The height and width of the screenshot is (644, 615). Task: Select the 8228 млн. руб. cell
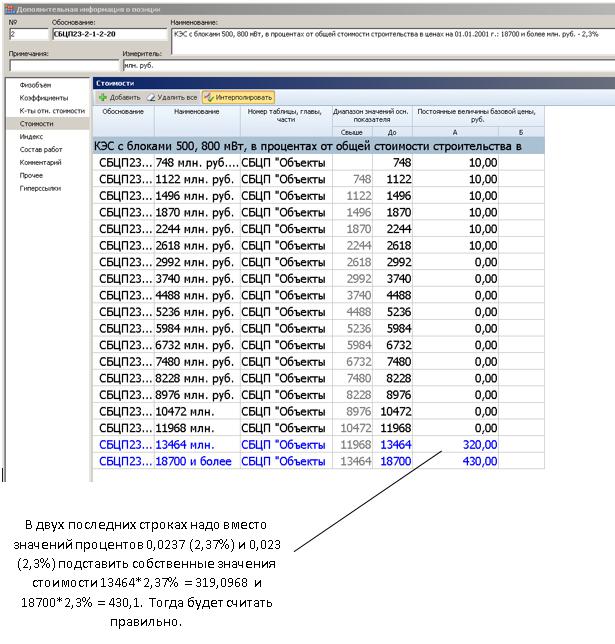point(197,378)
